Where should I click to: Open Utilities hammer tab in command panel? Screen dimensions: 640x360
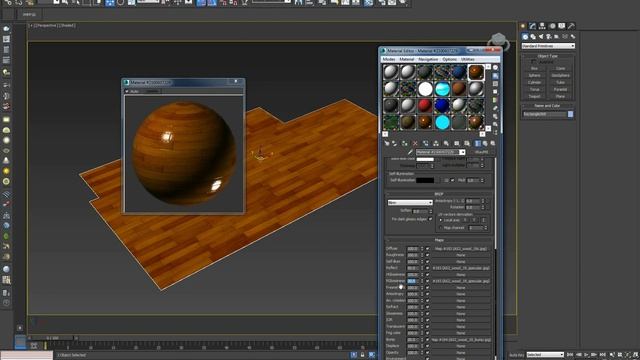point(571,26)
